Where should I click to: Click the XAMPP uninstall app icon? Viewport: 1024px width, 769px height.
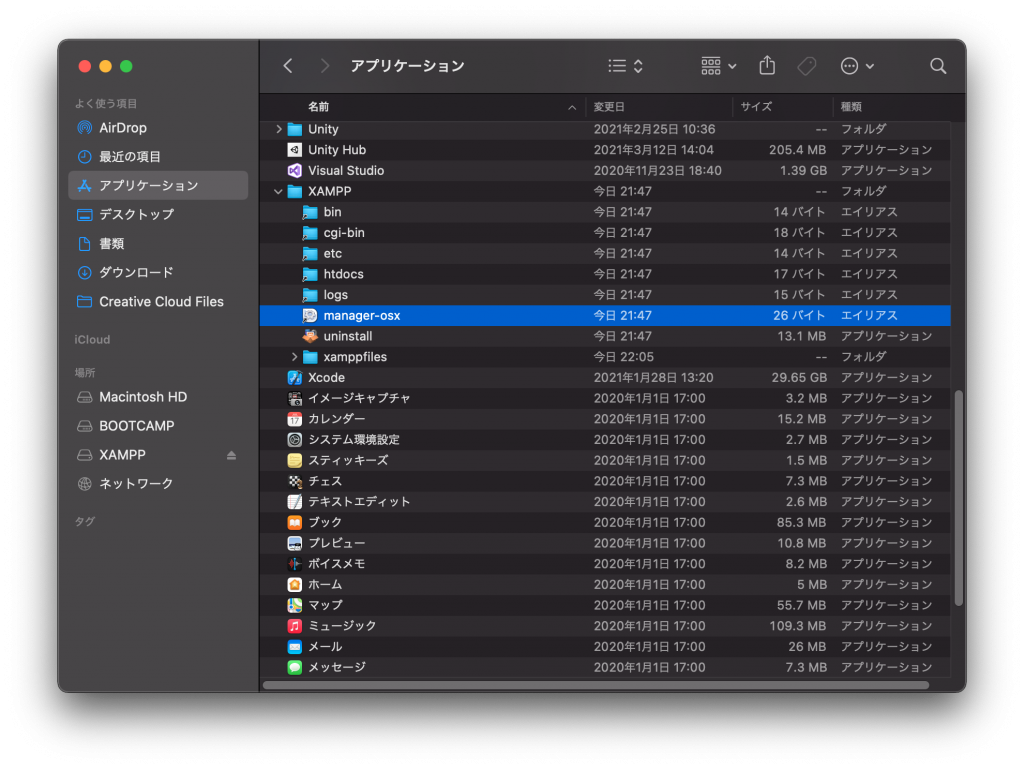pyautogui.click(x=310, y=336)
